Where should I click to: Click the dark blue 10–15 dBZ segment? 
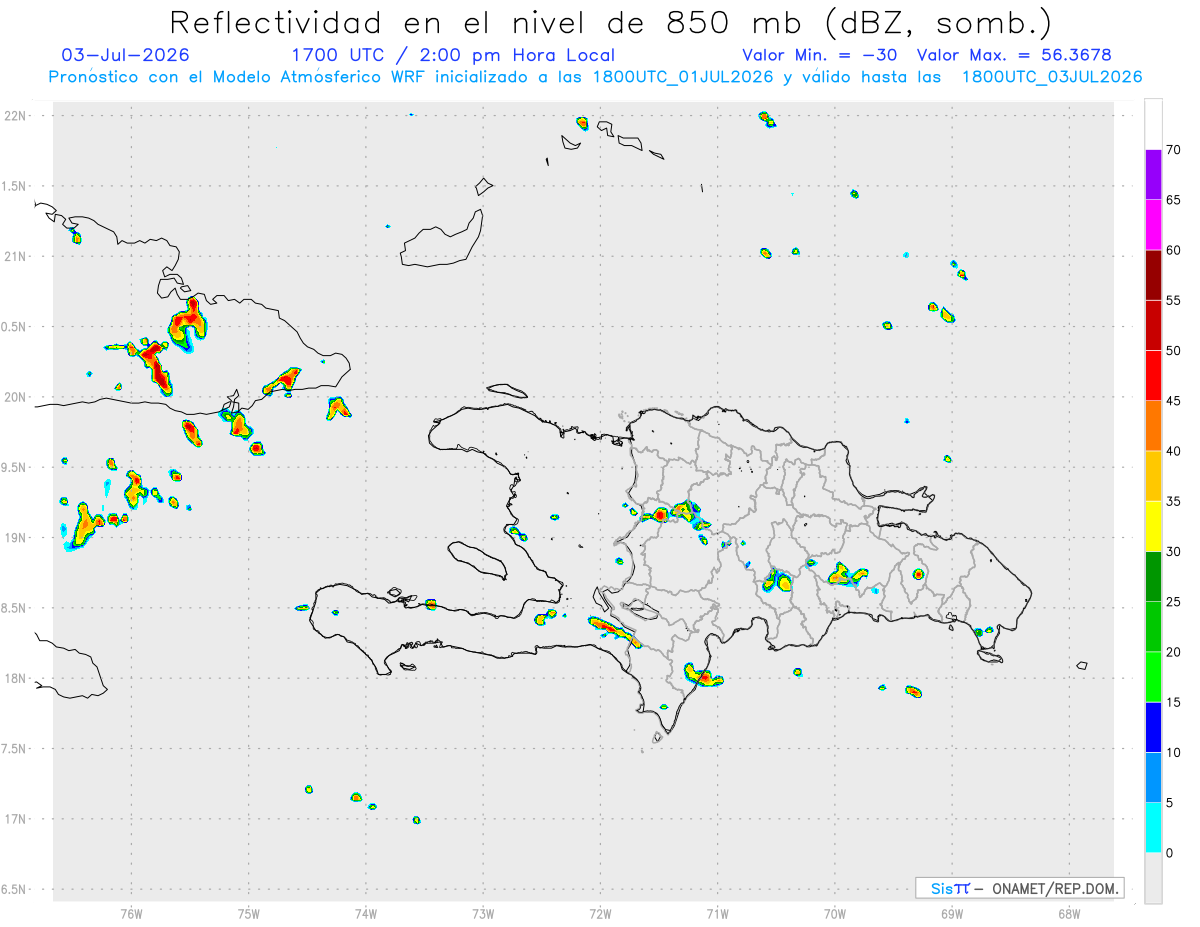tap(1153, 727)
